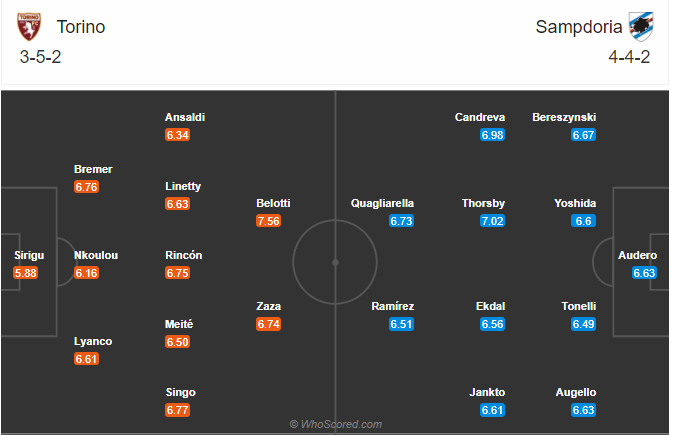Select player Candreva's name

[481, 117]
